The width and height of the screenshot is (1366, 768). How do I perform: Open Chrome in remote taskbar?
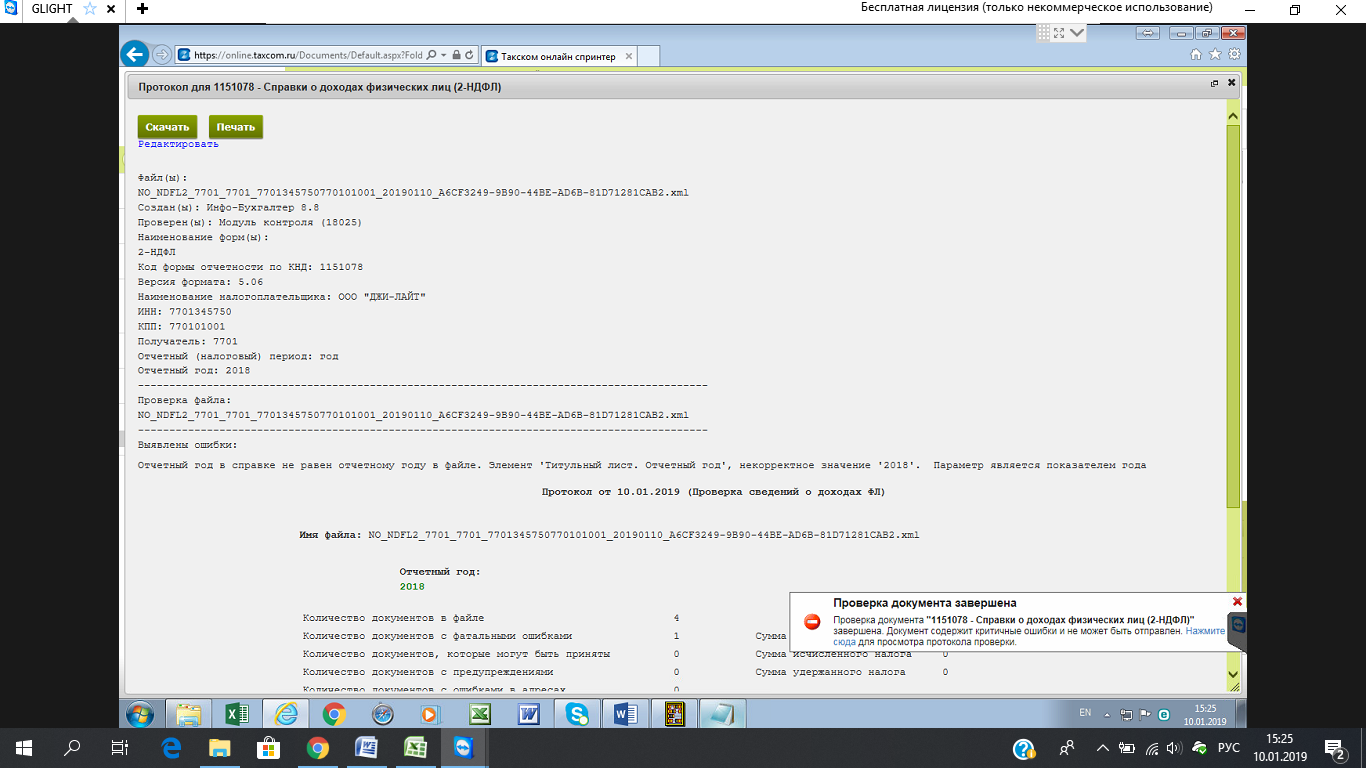pyautogui.click(x=334, y=714)
